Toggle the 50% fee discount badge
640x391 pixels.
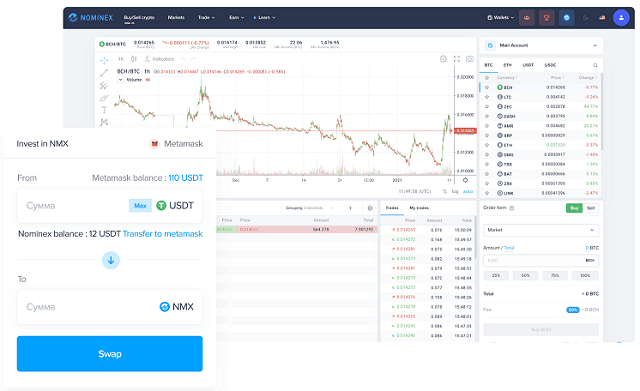[x=573, y=310]
